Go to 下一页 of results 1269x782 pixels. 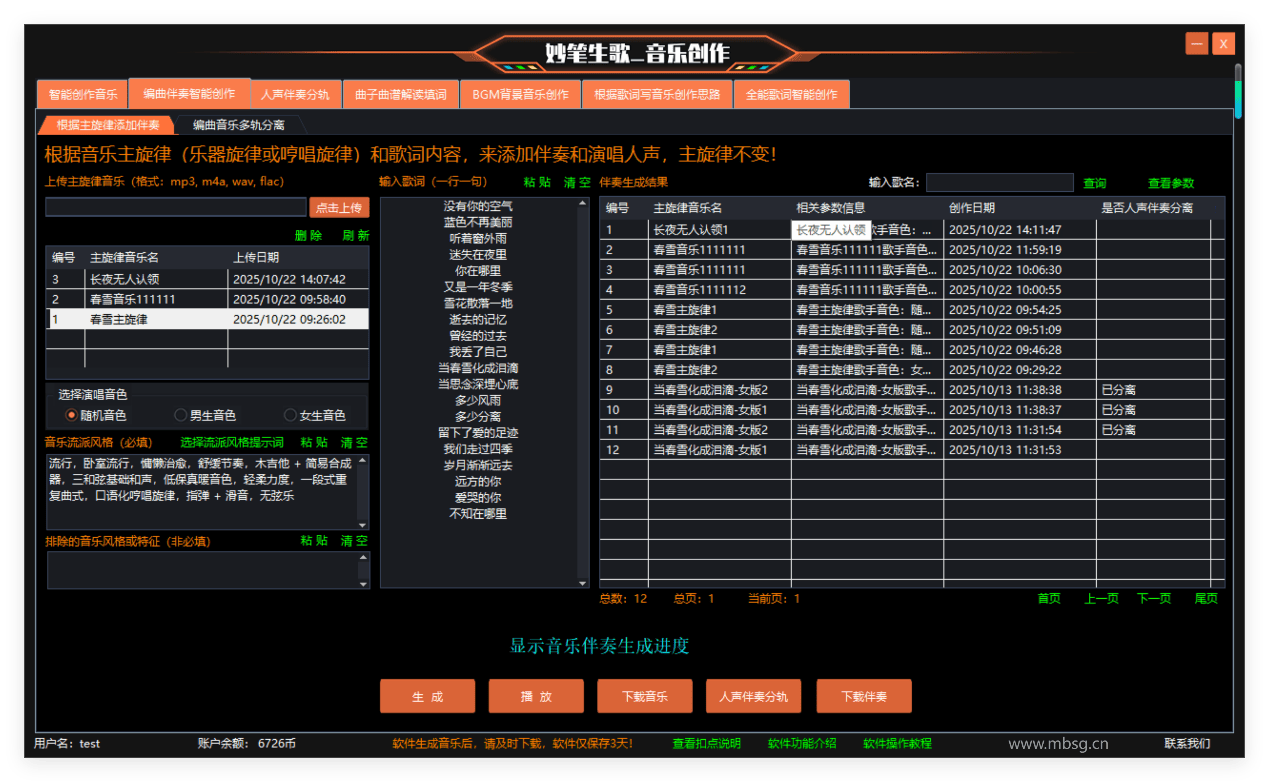pos(1153,598)
